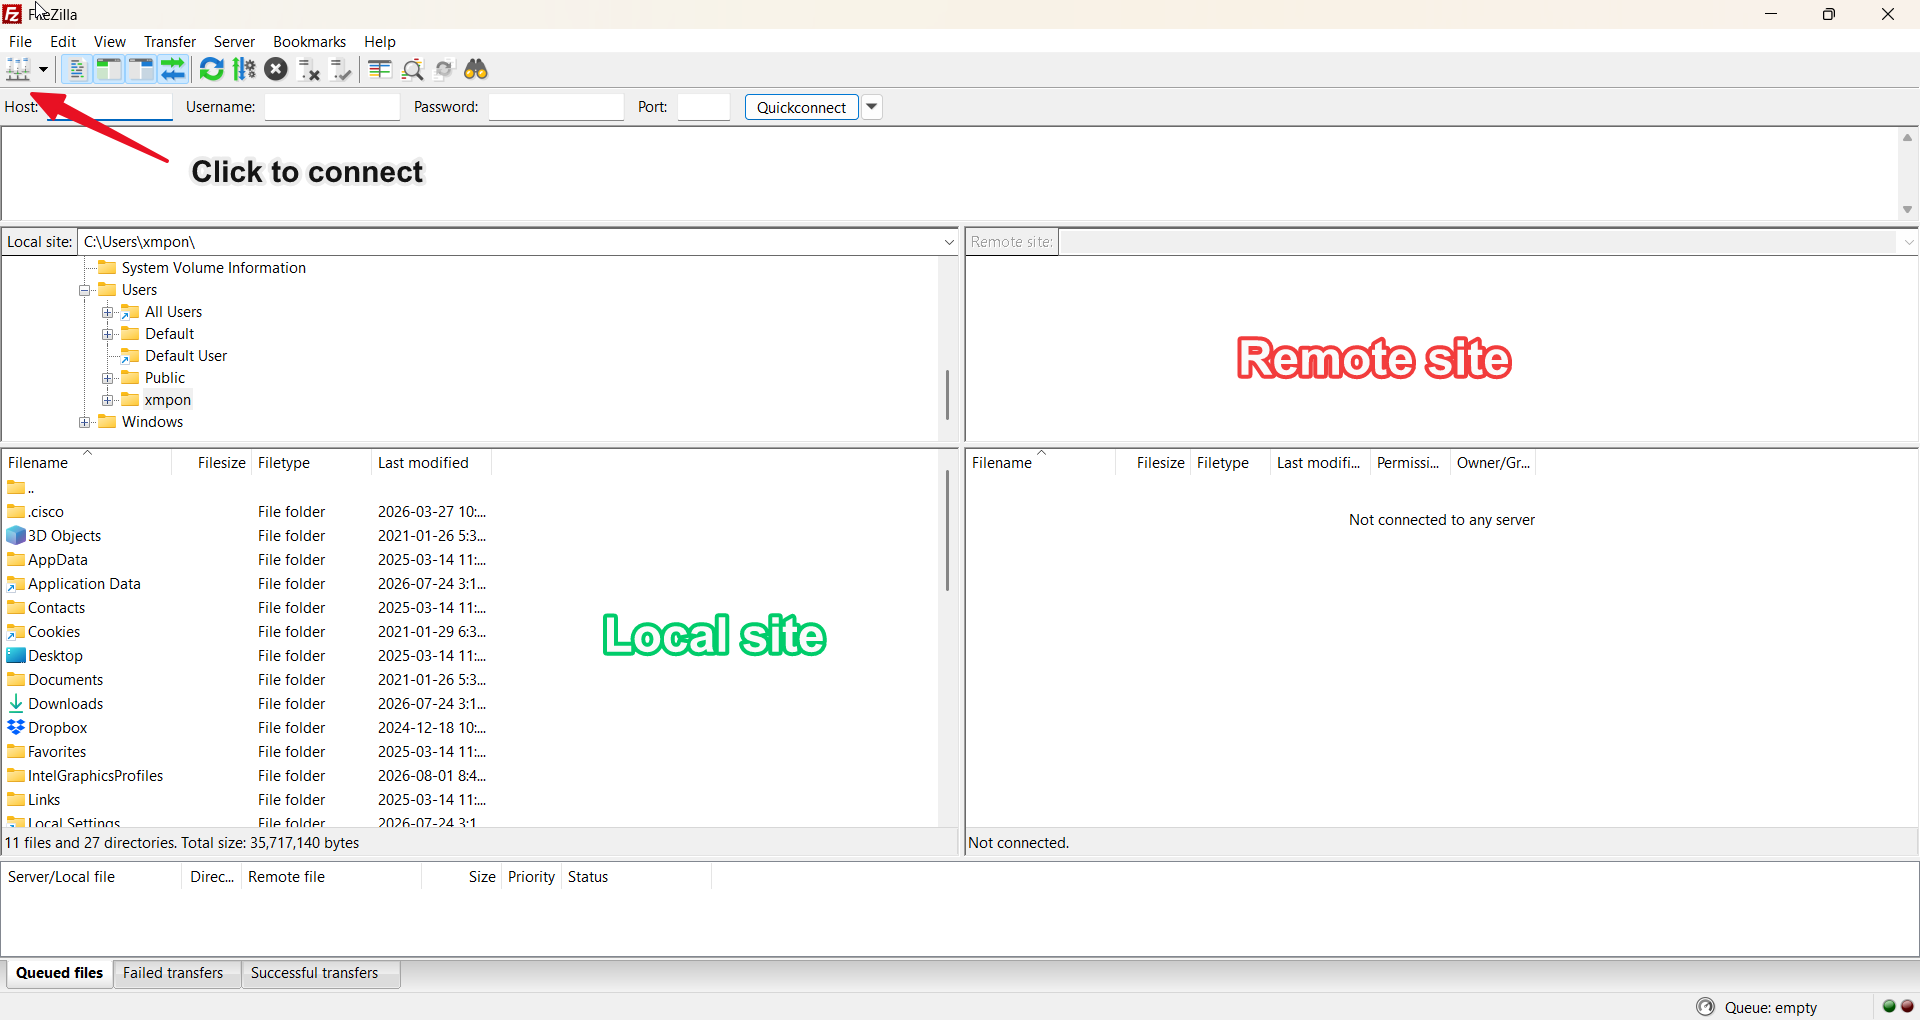1920x1020 pixels.
Task: Focus the Port input field
Action: 703,107
